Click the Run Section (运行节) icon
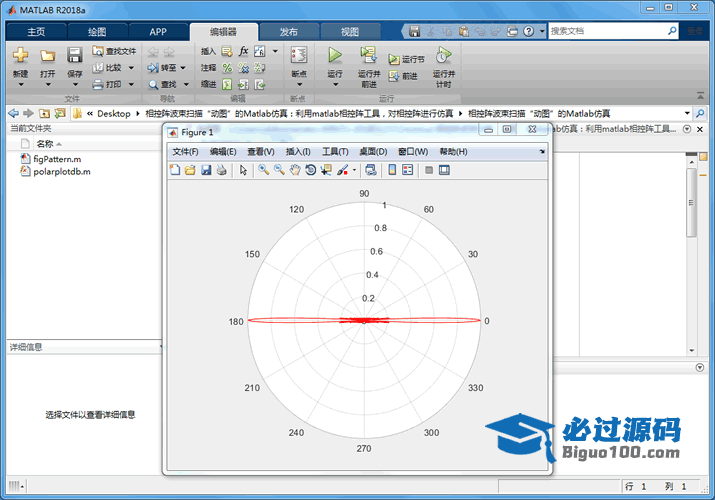The image size is (715, 500). point(394,59)
